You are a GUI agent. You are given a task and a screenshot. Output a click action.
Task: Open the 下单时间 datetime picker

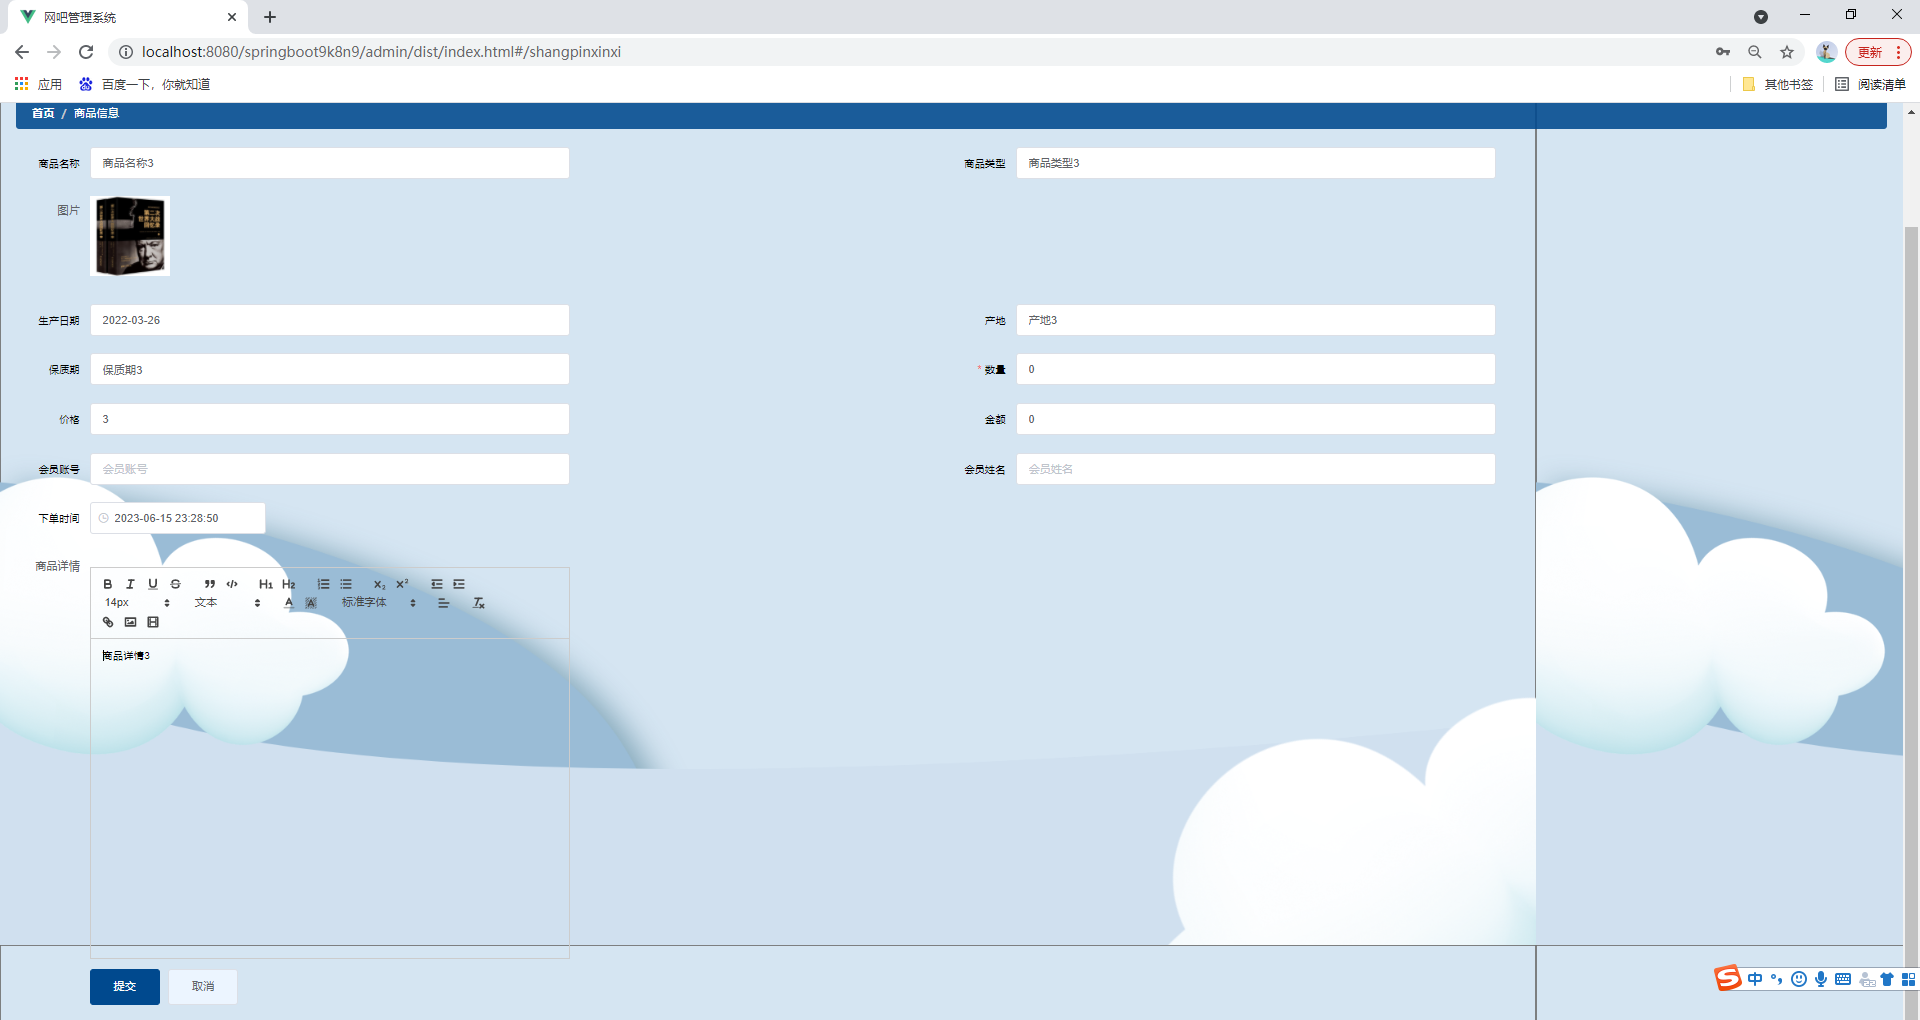tap(178, 518)
